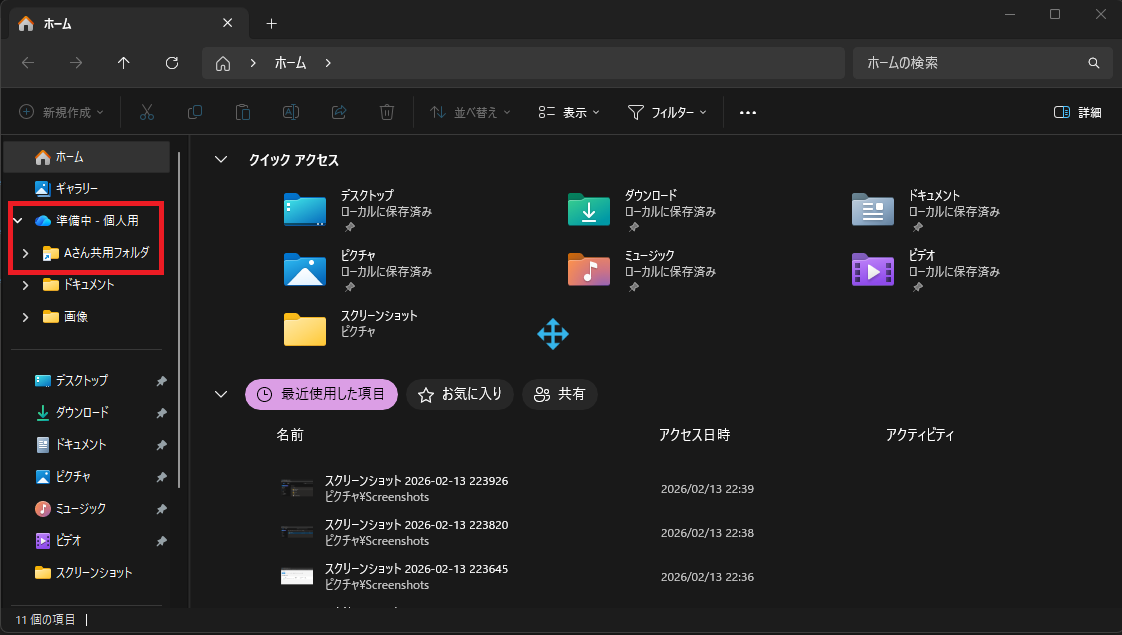Open the 表示 view menu
Image resolution: width=1122 pixels, height=635 pixels.
(x=568, y=113)
